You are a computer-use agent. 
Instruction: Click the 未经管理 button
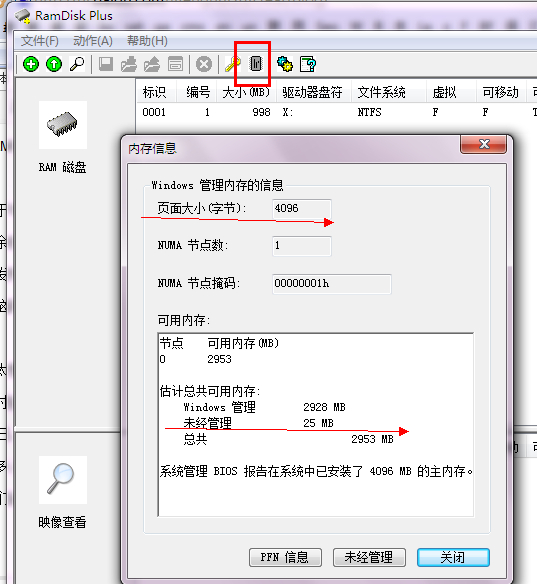tap(369, 557)
